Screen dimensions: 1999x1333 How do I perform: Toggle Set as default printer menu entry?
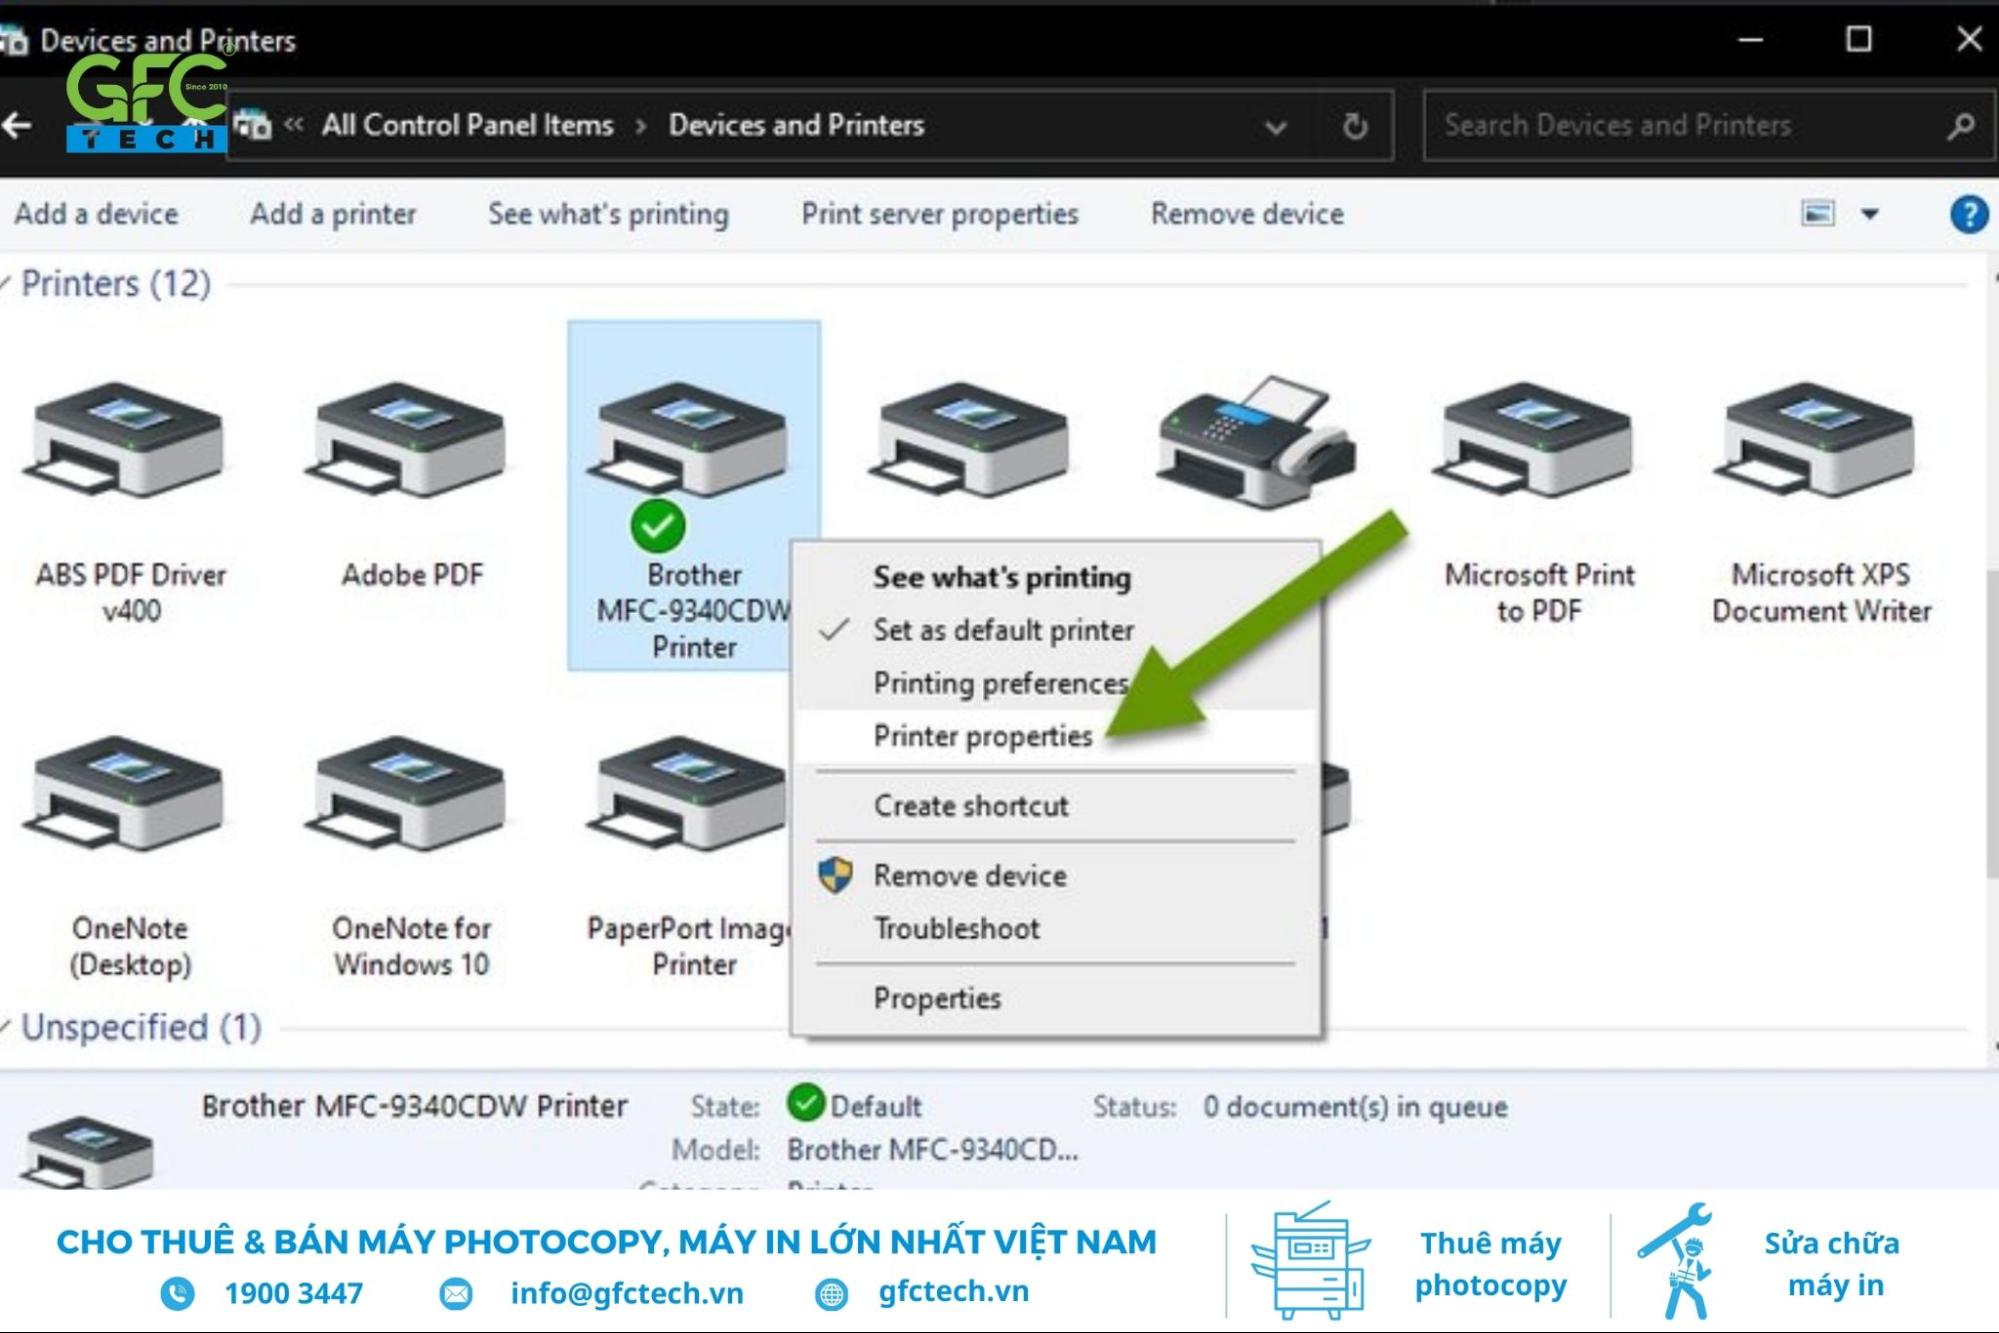coord(1003,630)
